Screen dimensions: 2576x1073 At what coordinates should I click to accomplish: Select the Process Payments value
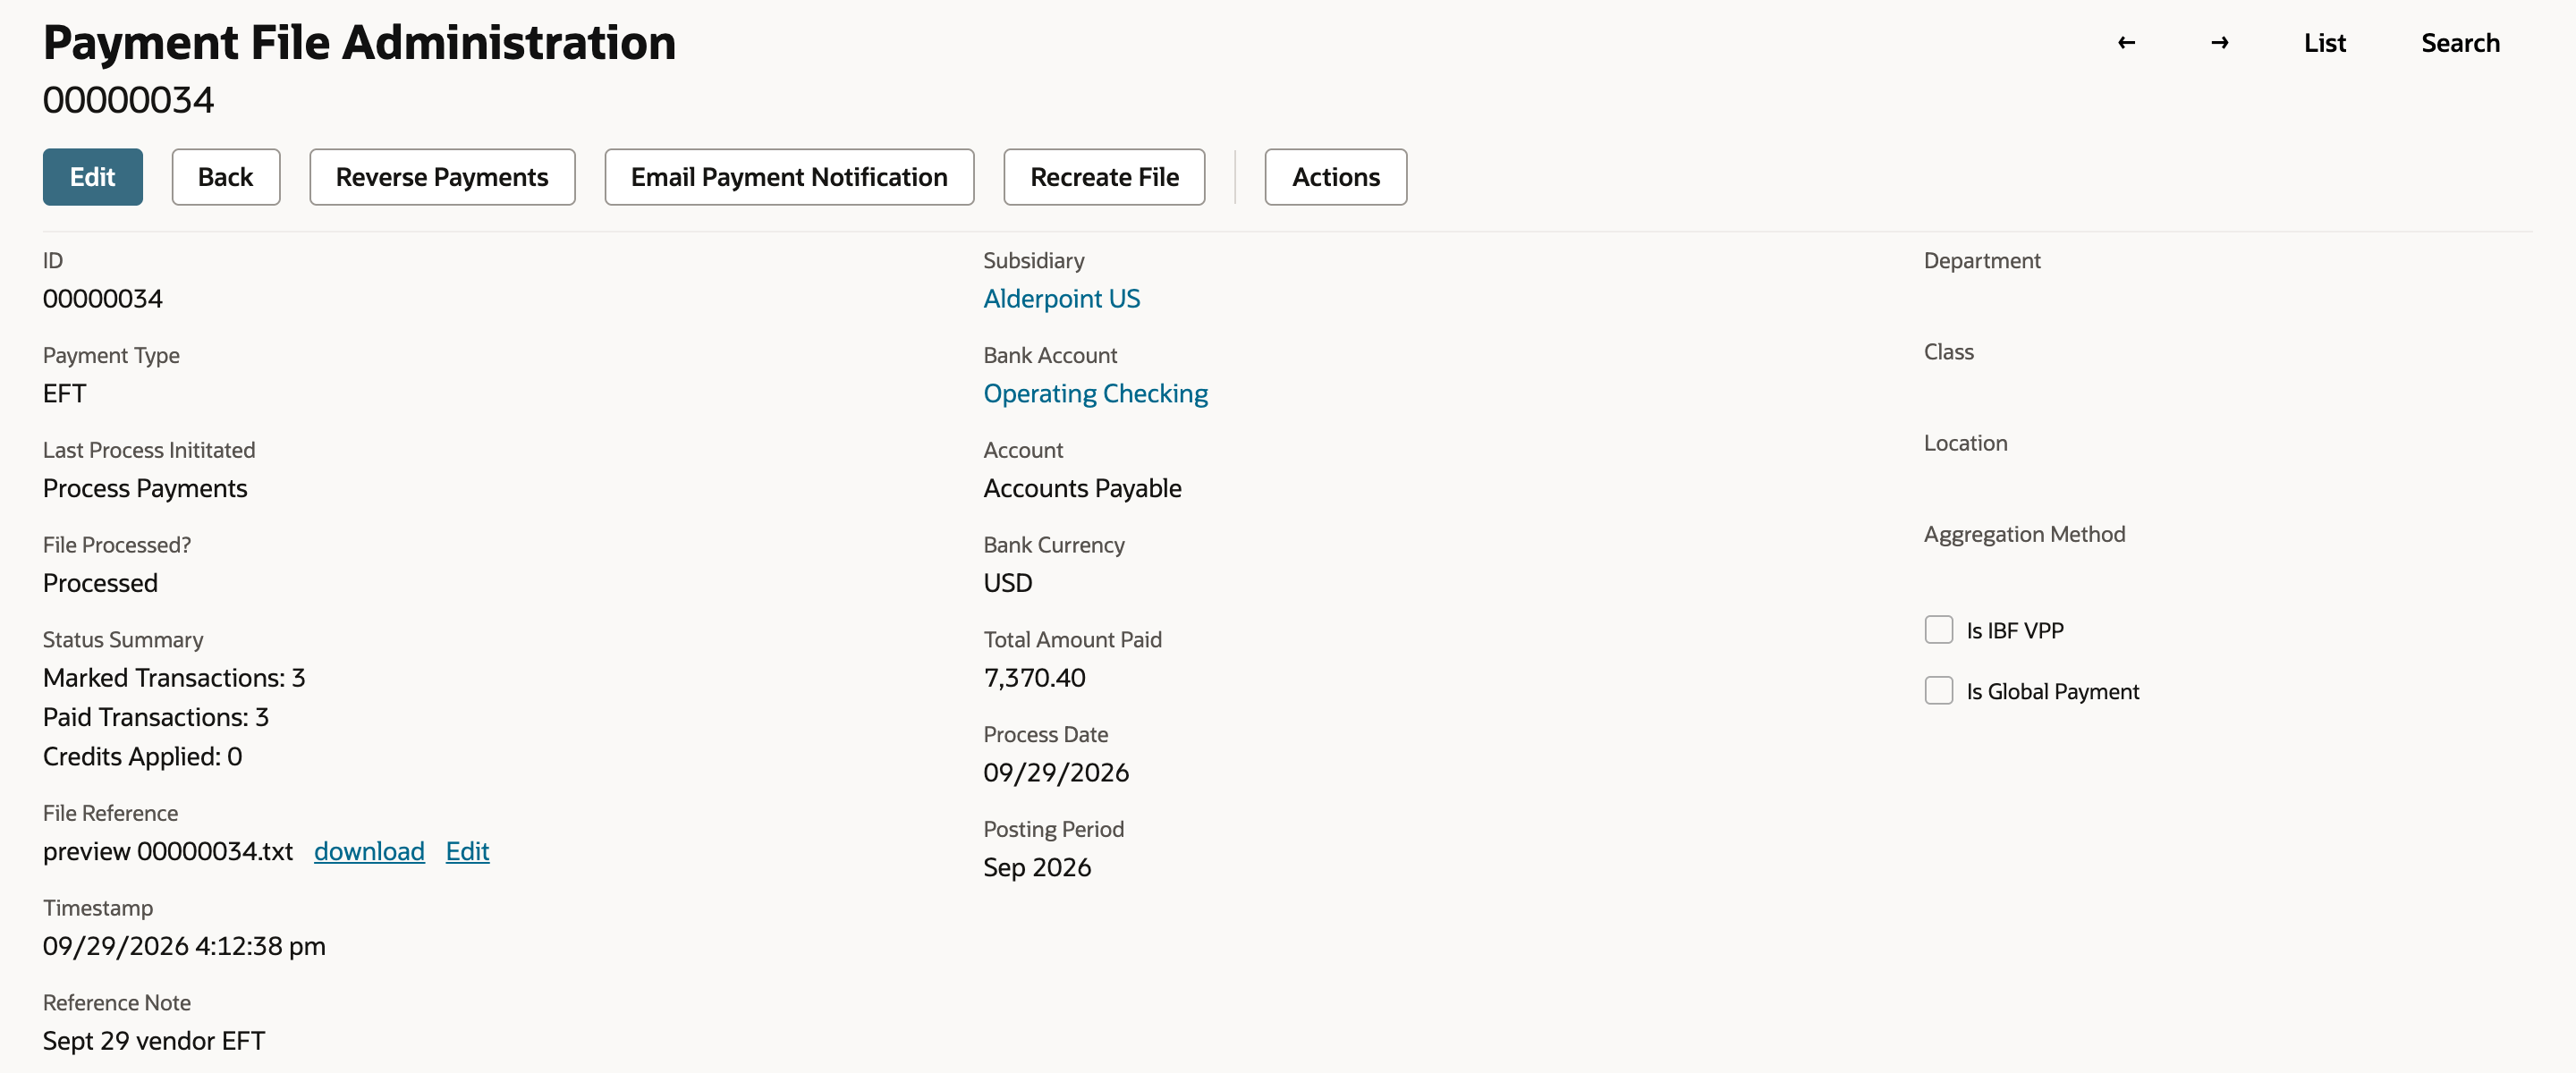(145, 488)
